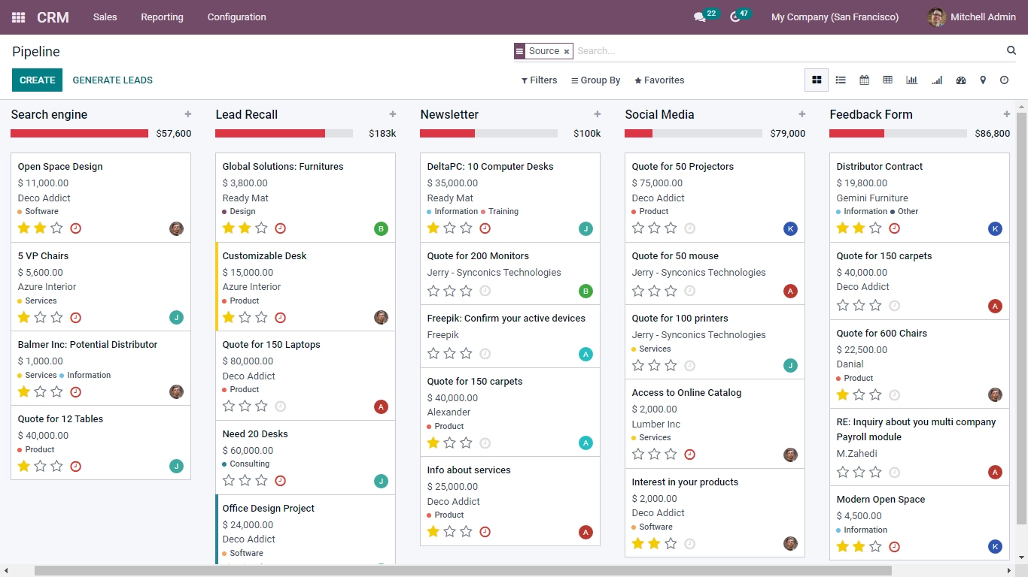Click the GENERATE LEADS button
1028x577 pixels.
click(x=112, y=80)
